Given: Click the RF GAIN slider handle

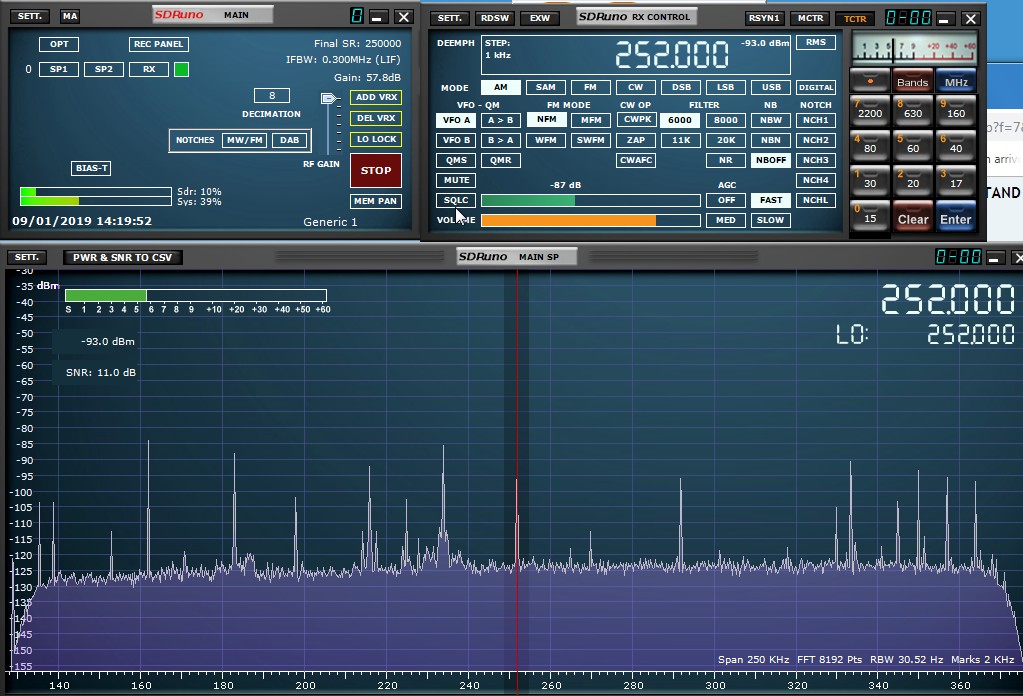Looking at the screenshot, I should click(329, 98).
